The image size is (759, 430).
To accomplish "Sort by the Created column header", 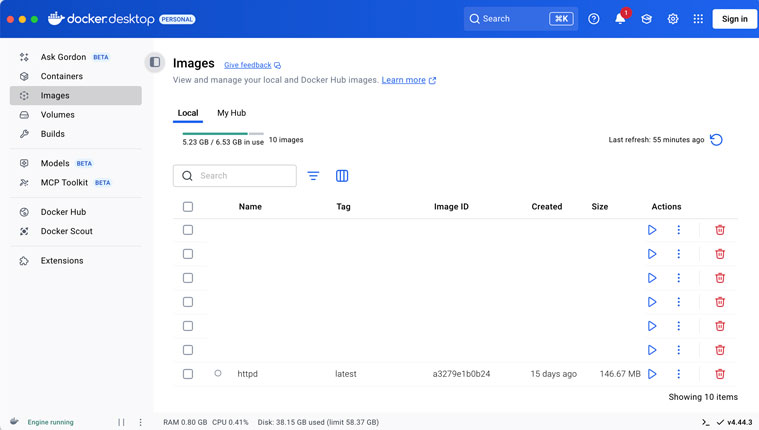I will pyautogui.click(x=546, y=207).
